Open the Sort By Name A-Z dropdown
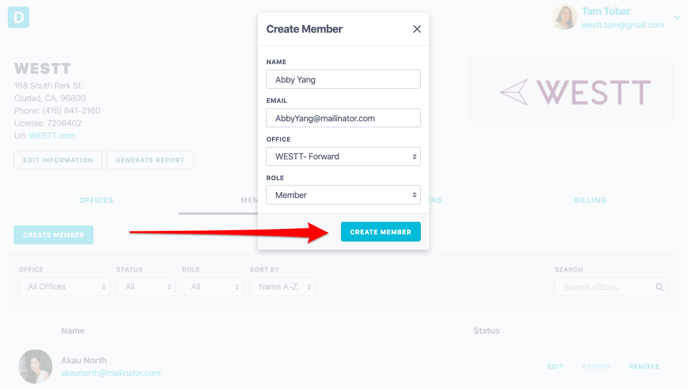 pos(283,287)
